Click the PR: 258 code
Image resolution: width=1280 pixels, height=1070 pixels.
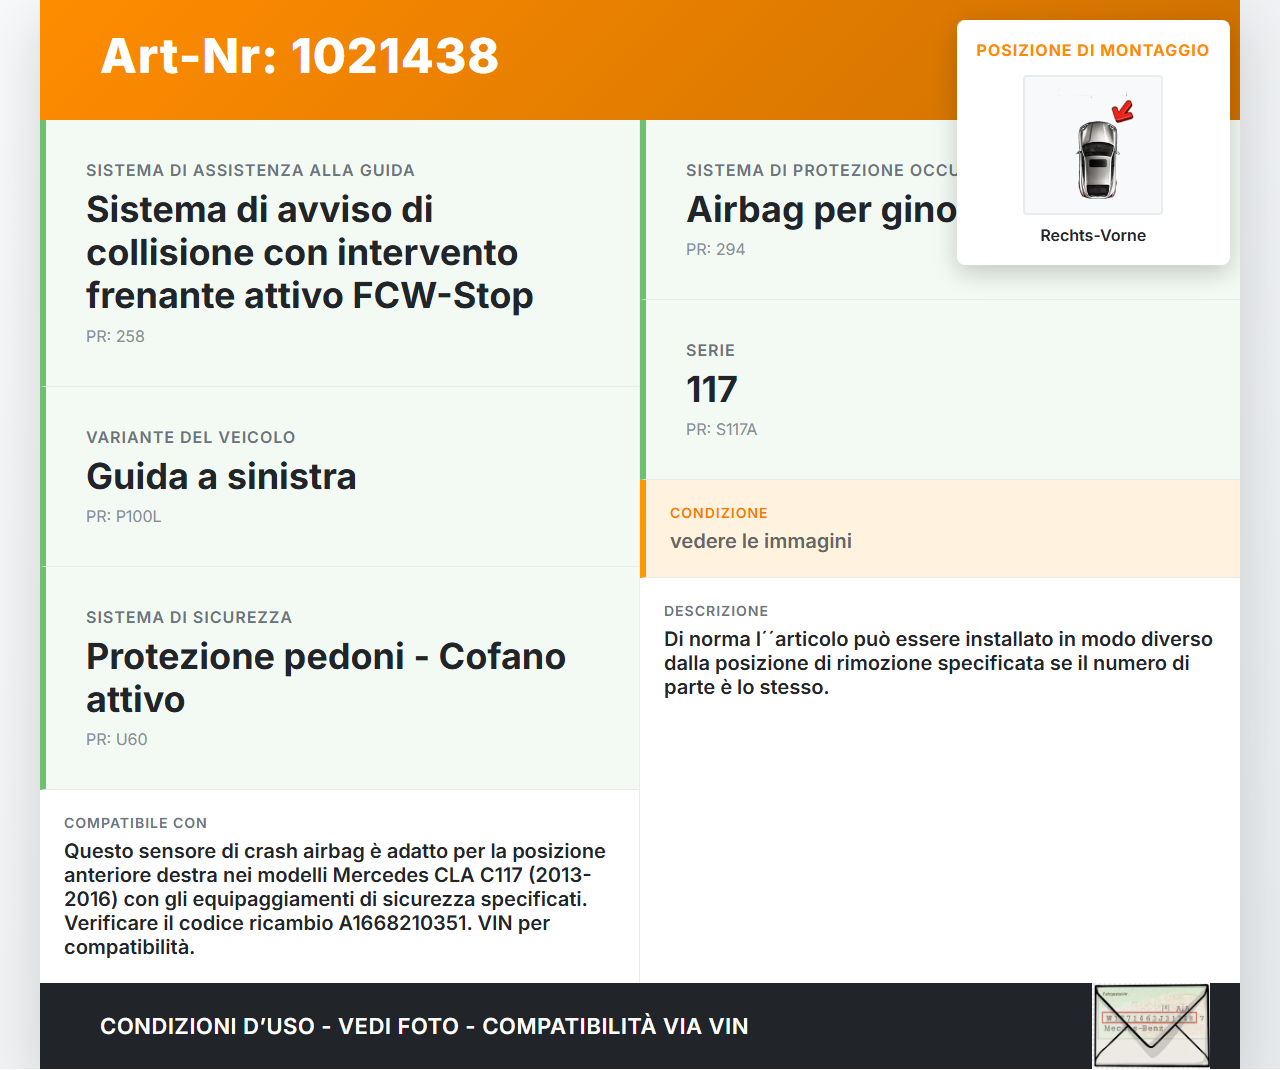pos(115,337)
